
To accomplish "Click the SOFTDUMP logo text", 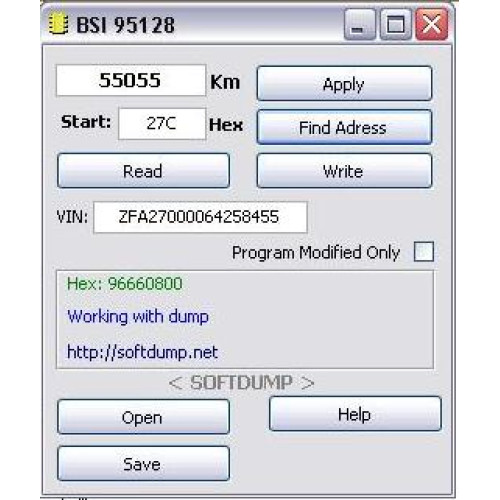I will [x=241, y=382].
